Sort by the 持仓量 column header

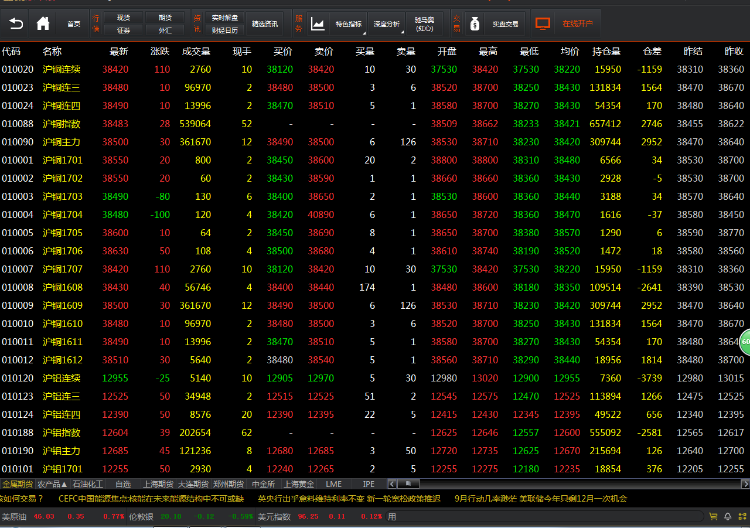point(606,52)
